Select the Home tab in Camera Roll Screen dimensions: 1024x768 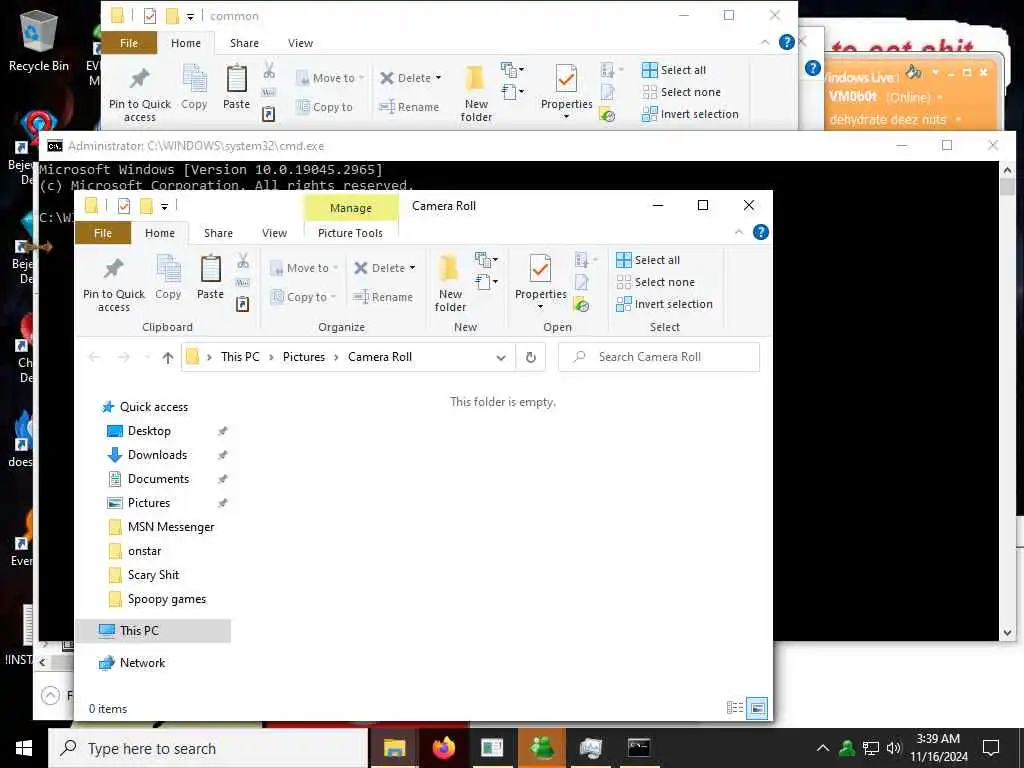[160, 233]
